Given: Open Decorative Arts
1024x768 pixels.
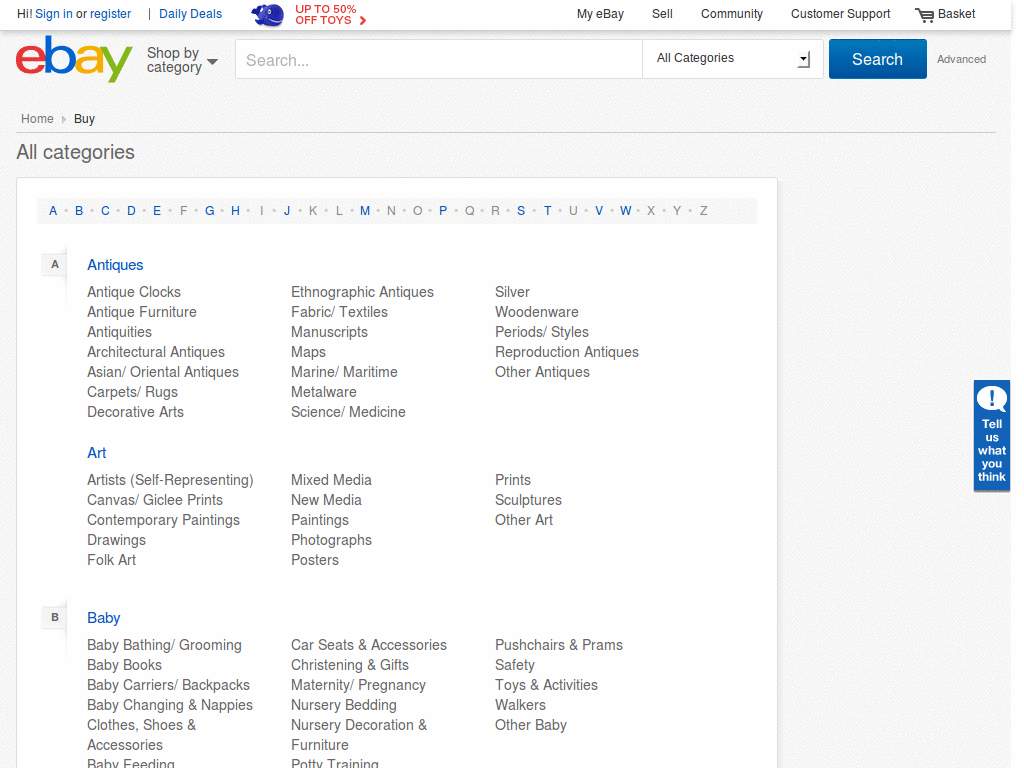Looking at the screenshot, I should click(135, 412).
